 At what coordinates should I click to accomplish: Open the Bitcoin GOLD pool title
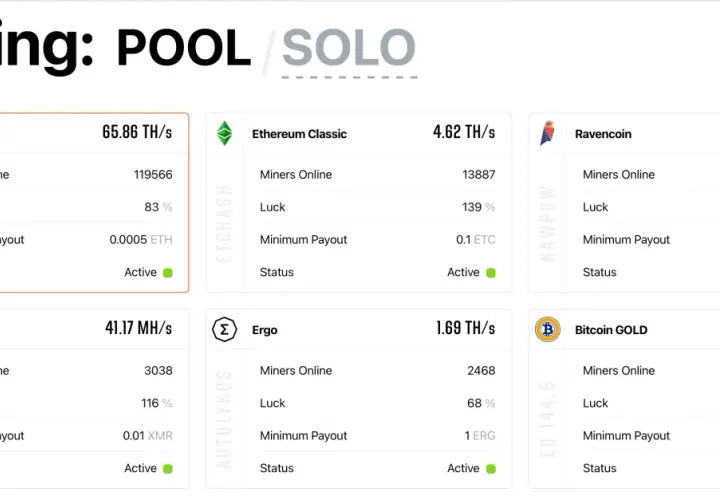click(611, 330)
